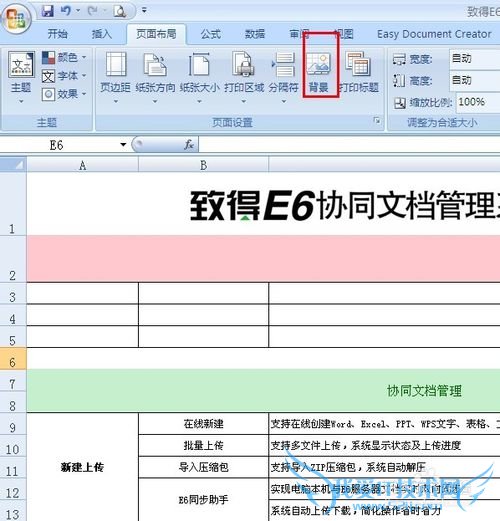Open the theme 颜色 dropdown
The image size is (500, 521).
64,57
